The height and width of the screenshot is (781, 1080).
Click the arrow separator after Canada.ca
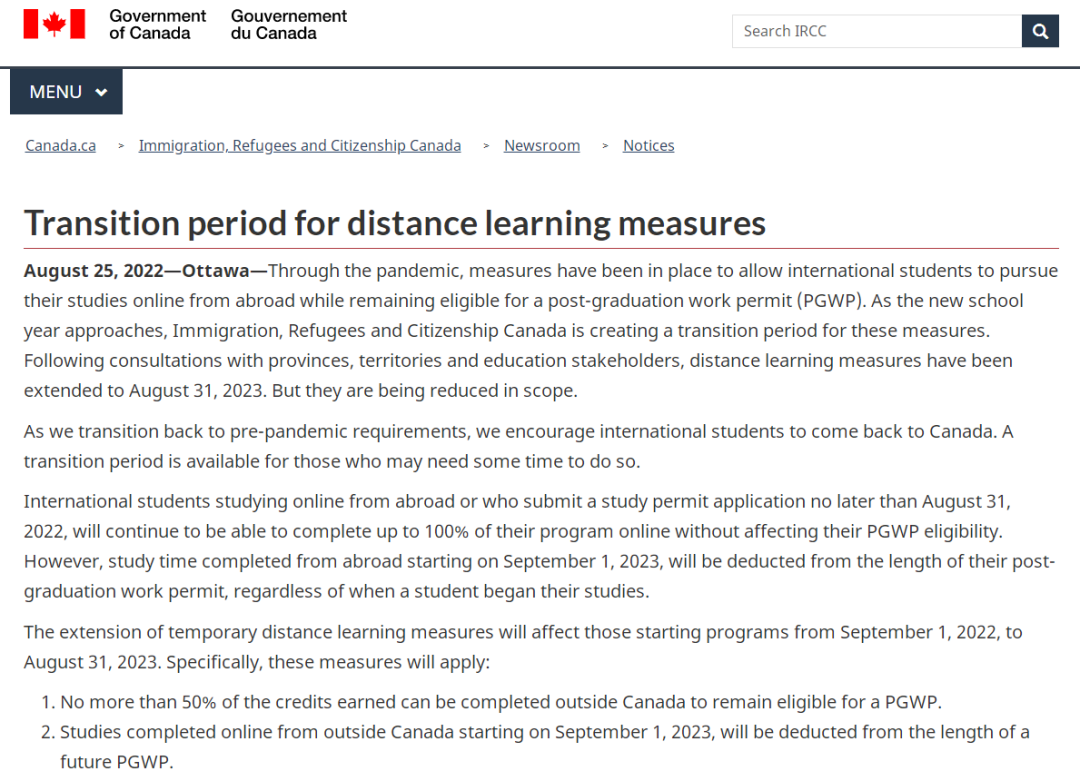click(x=121, y=146)
